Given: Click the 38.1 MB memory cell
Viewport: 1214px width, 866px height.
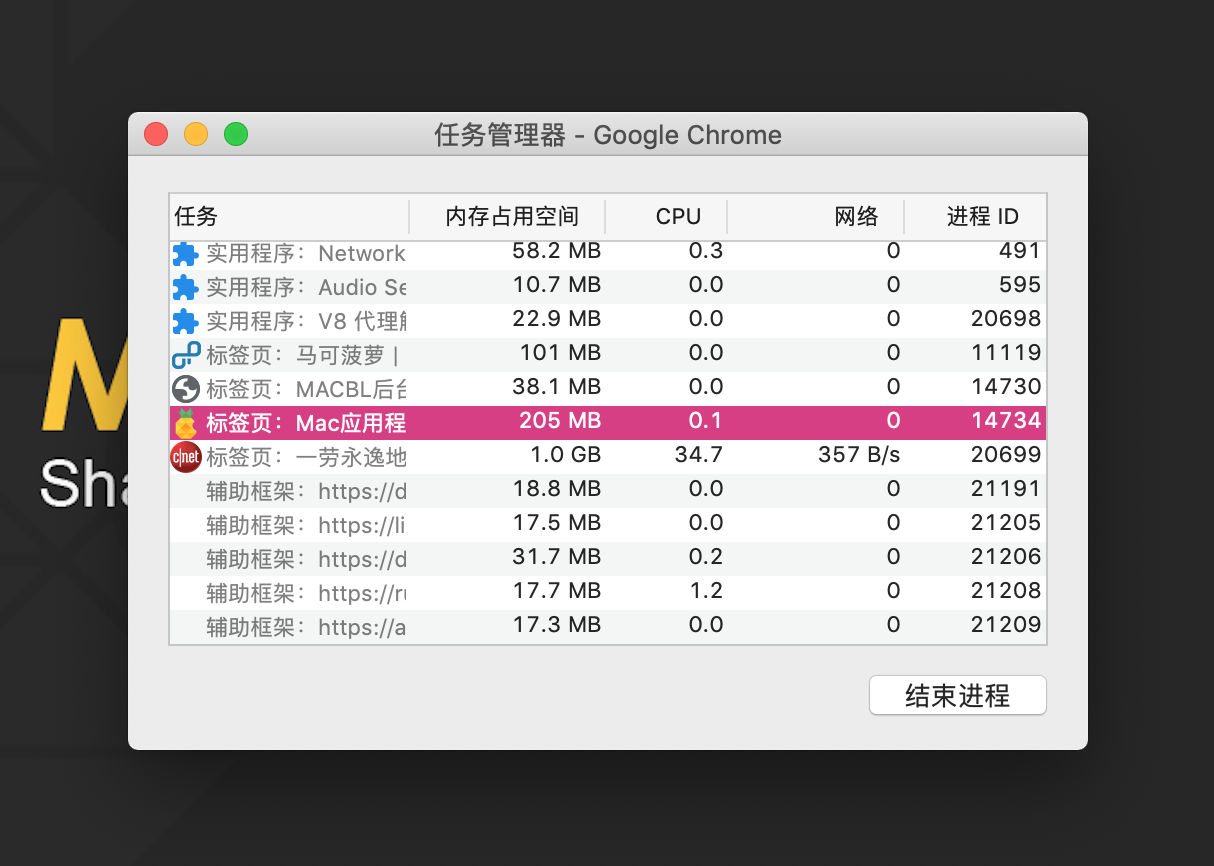Looking at the screenshot, I should tap(556, 387).
